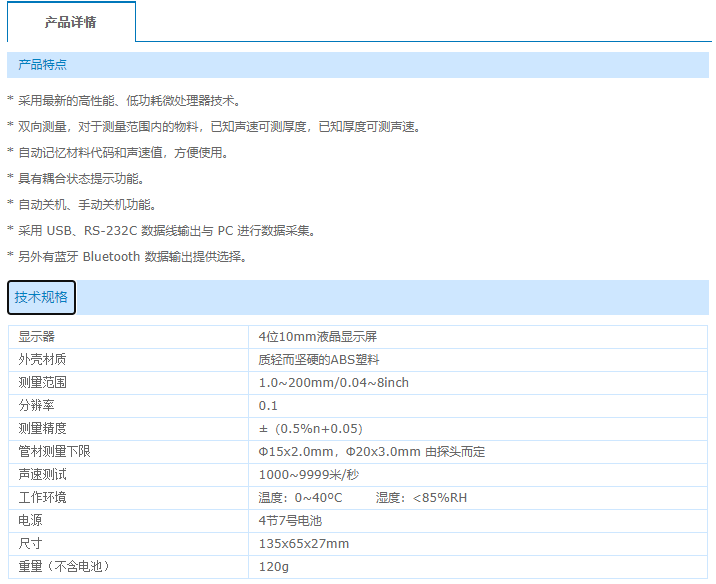This screenshot has width=716, height=584.
Task: Select the 120g weight value
Action: click(273, 567)
